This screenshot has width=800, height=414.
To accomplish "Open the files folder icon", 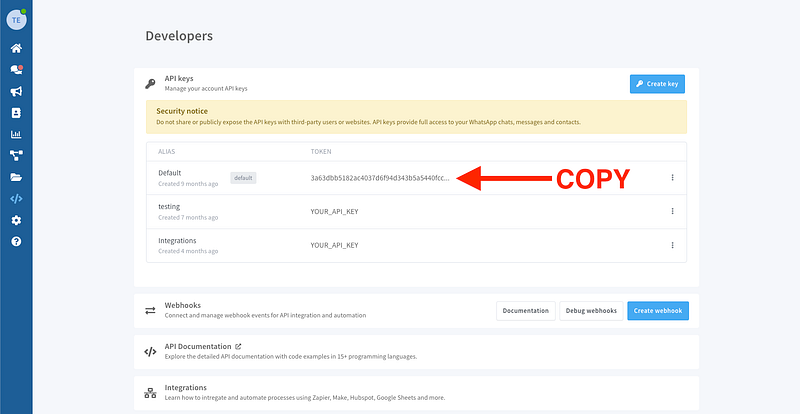I will 16,177.
